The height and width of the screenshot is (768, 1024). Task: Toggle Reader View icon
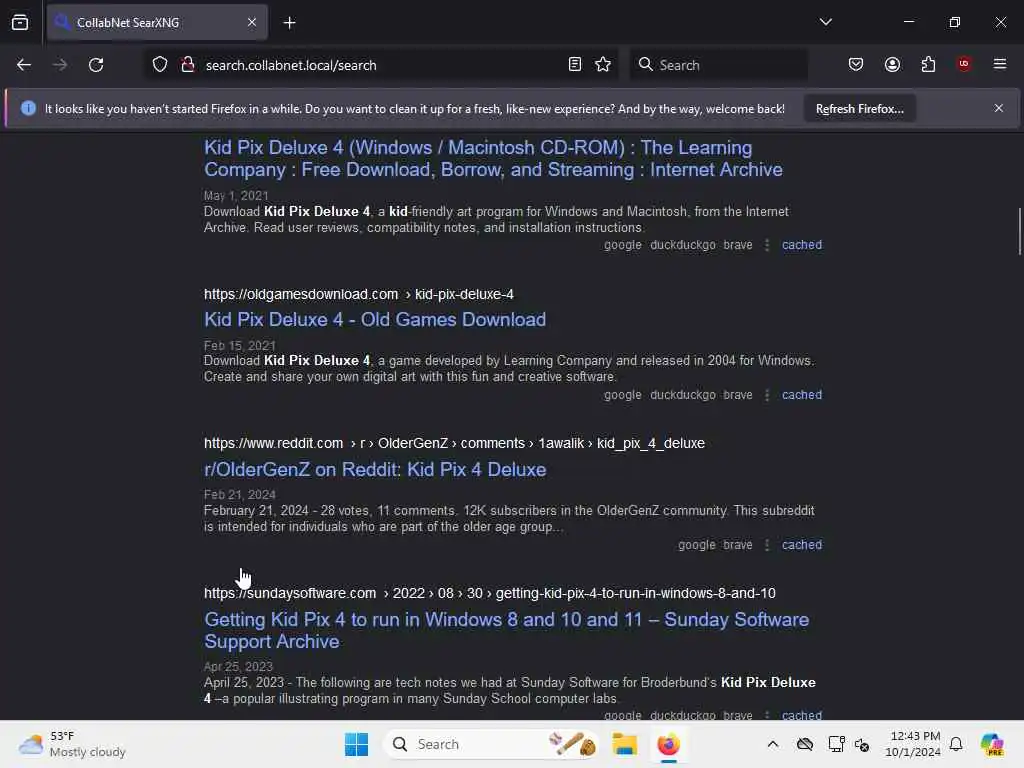(575, 65)
